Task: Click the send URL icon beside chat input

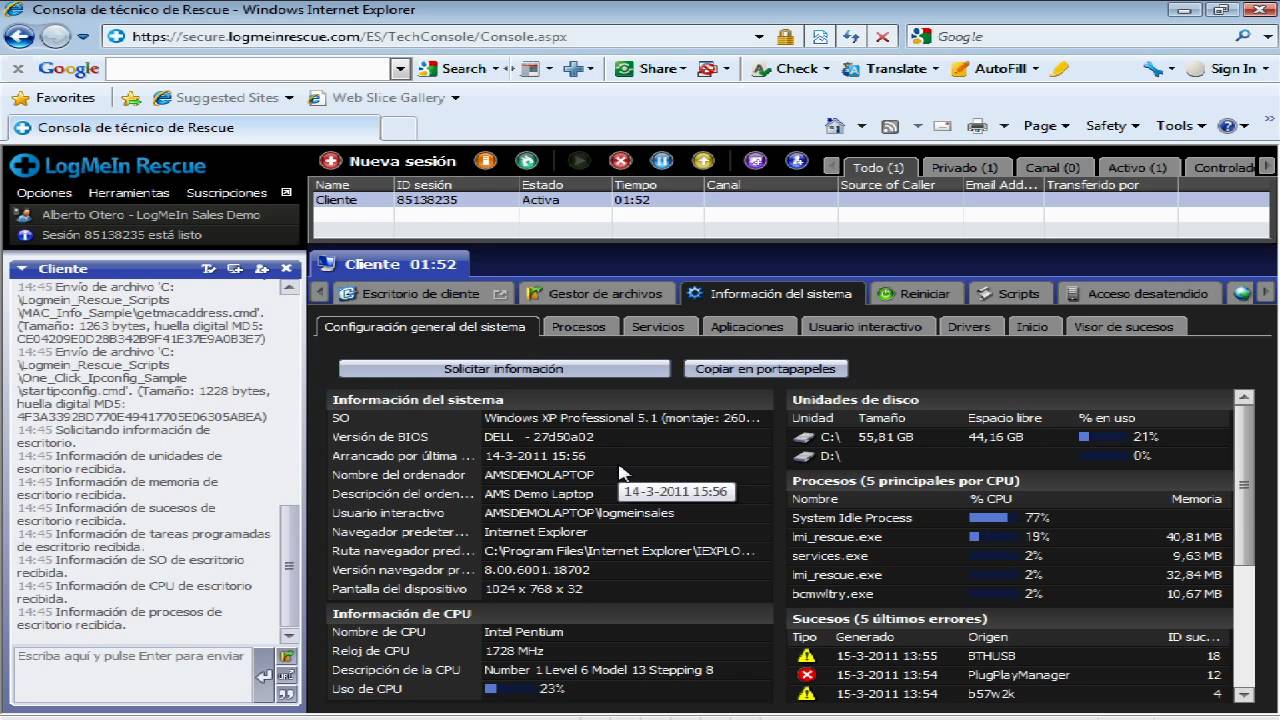Action: coord(287,676)
